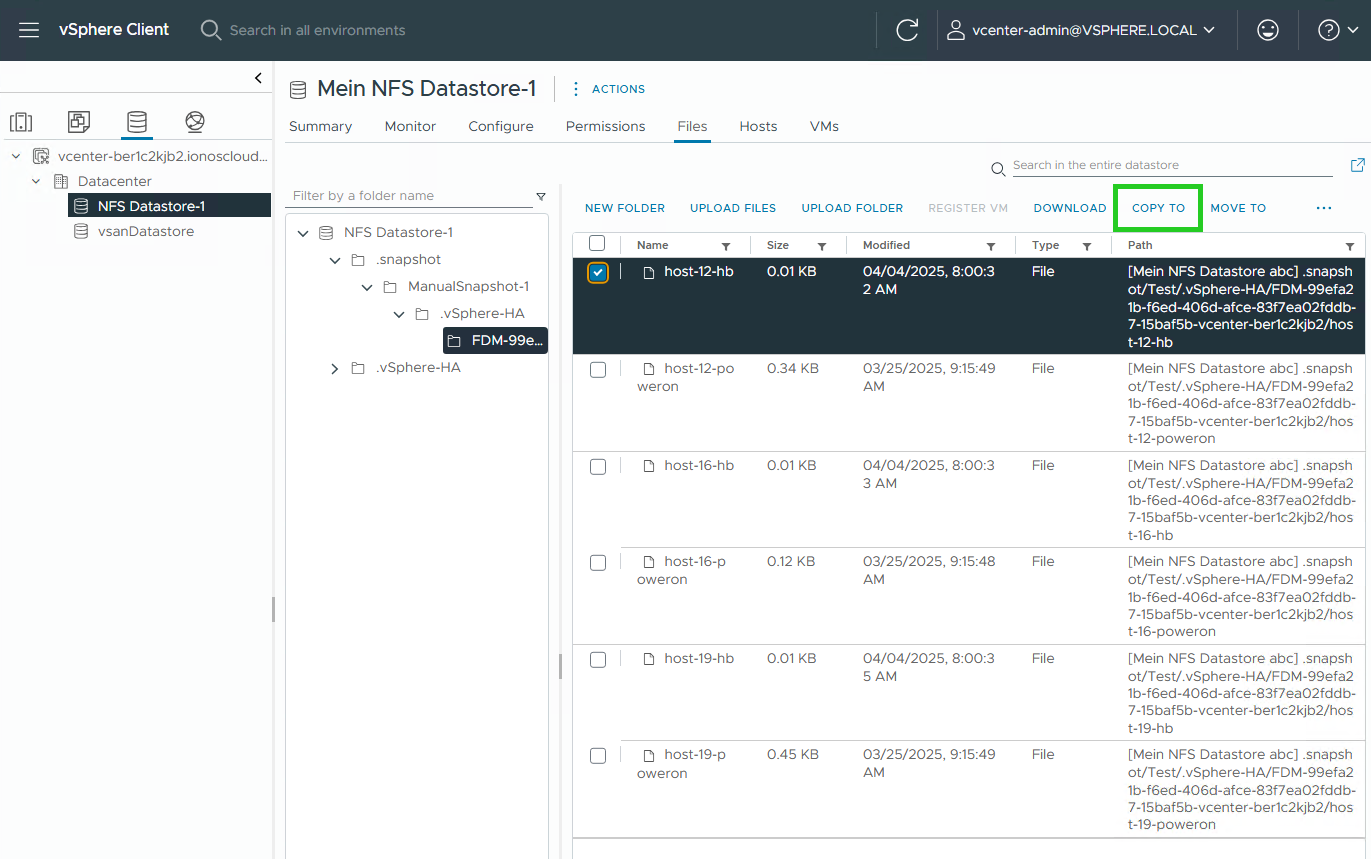Focus Search in the entire datastore field
Screen dimensions: 1371x859
click(x=1172, y=165)
